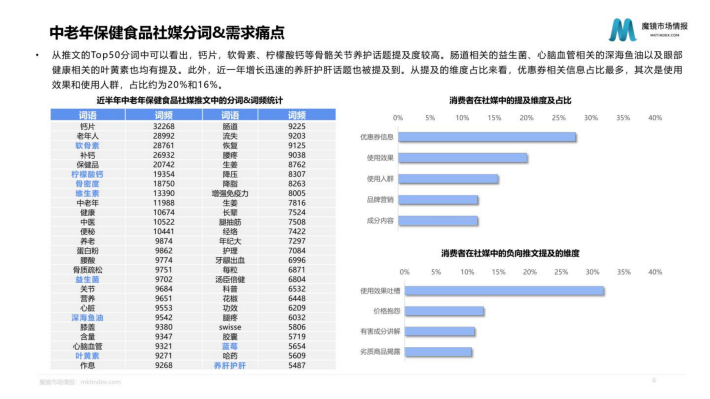
Task: Click the 劣质商品揭露 bar
Action: tap(438, 351)
